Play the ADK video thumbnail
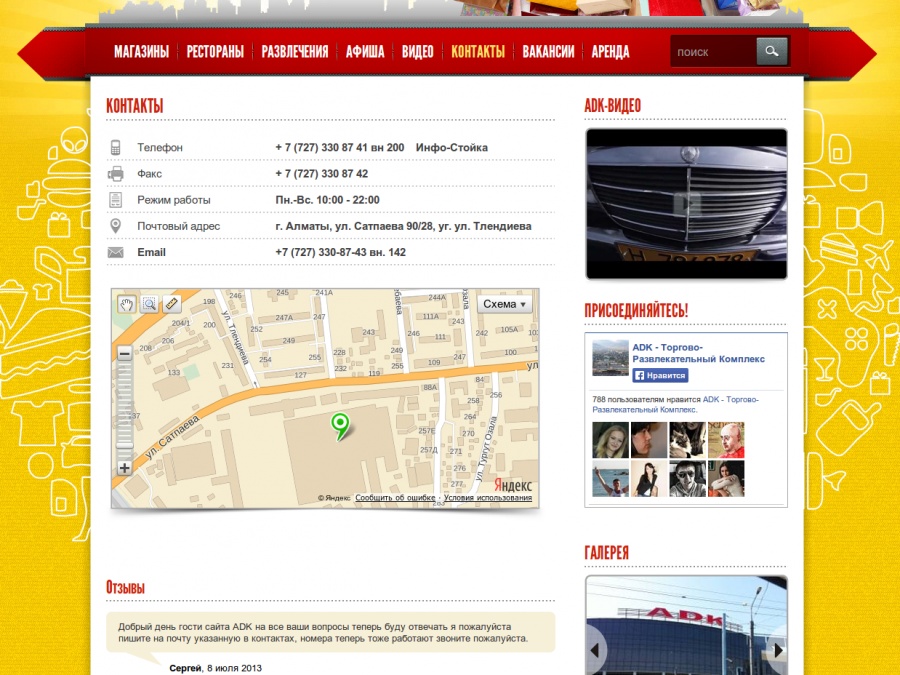900x675 pixels. (x=686, y=204)
